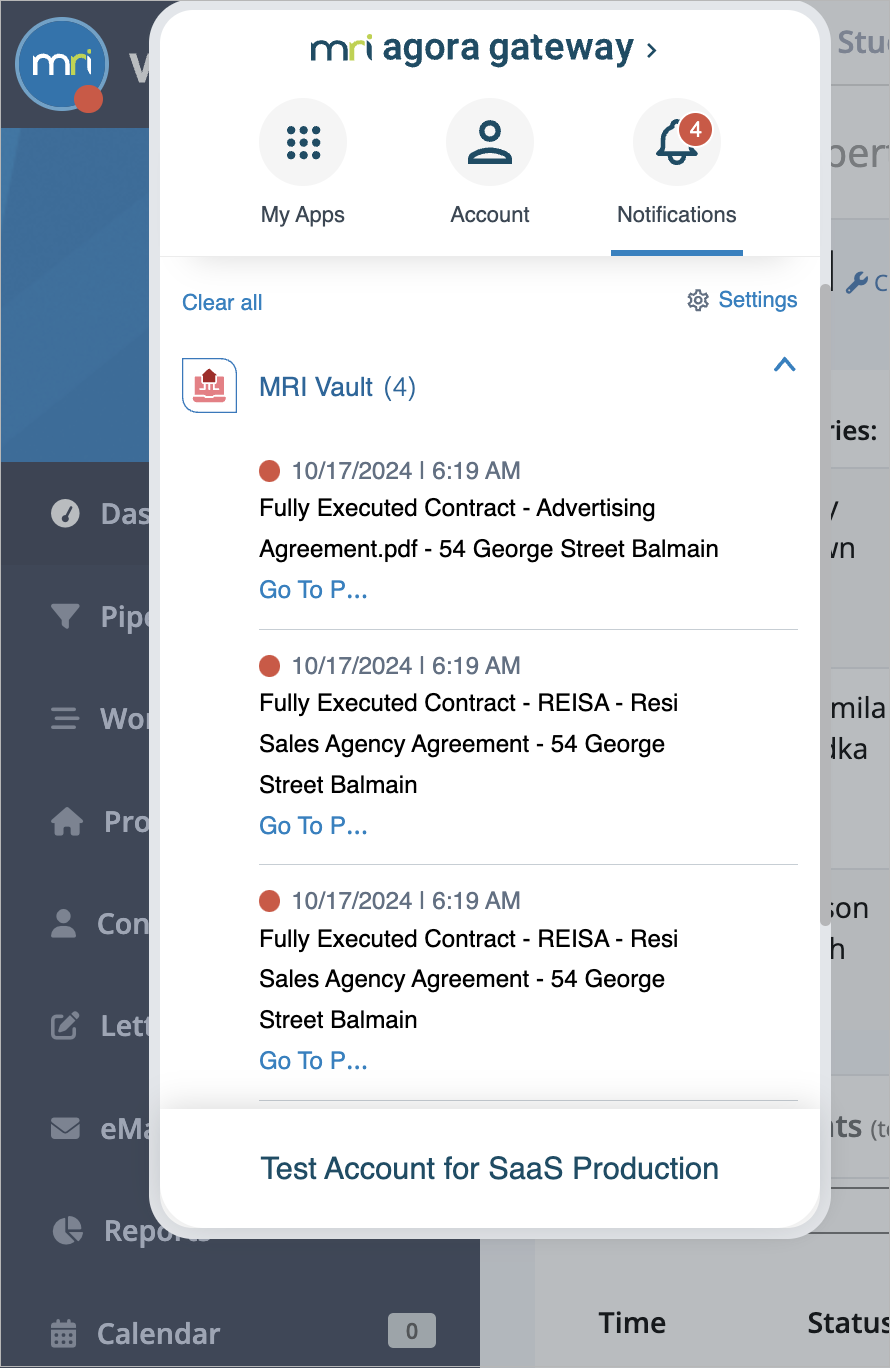Click the Dashboard gauge icon in sidebar
The width and height of the screenshot is (890, 1368).
click(65, 514)
